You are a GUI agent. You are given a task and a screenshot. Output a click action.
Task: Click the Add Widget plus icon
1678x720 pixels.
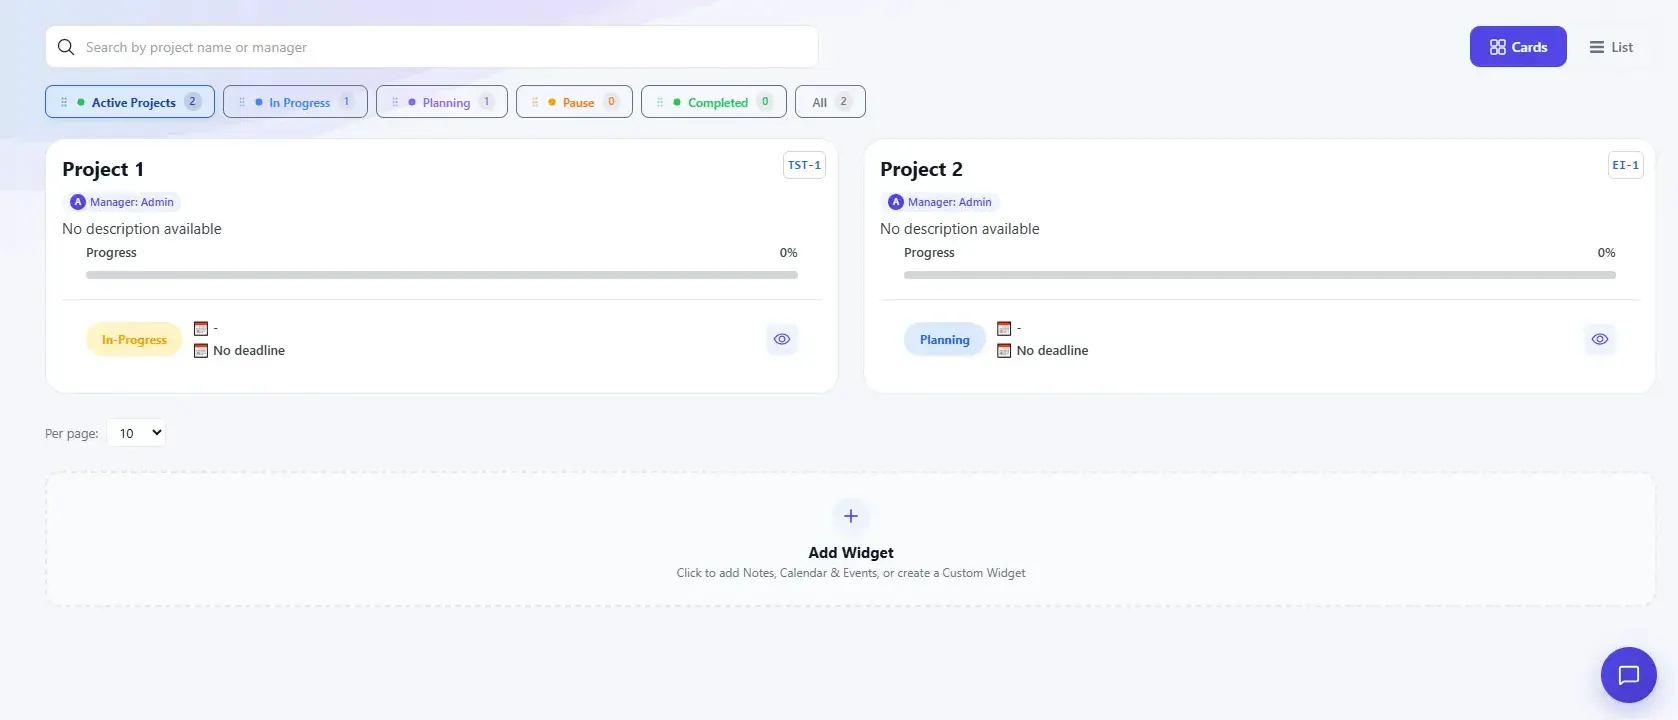tap(851, 516)
